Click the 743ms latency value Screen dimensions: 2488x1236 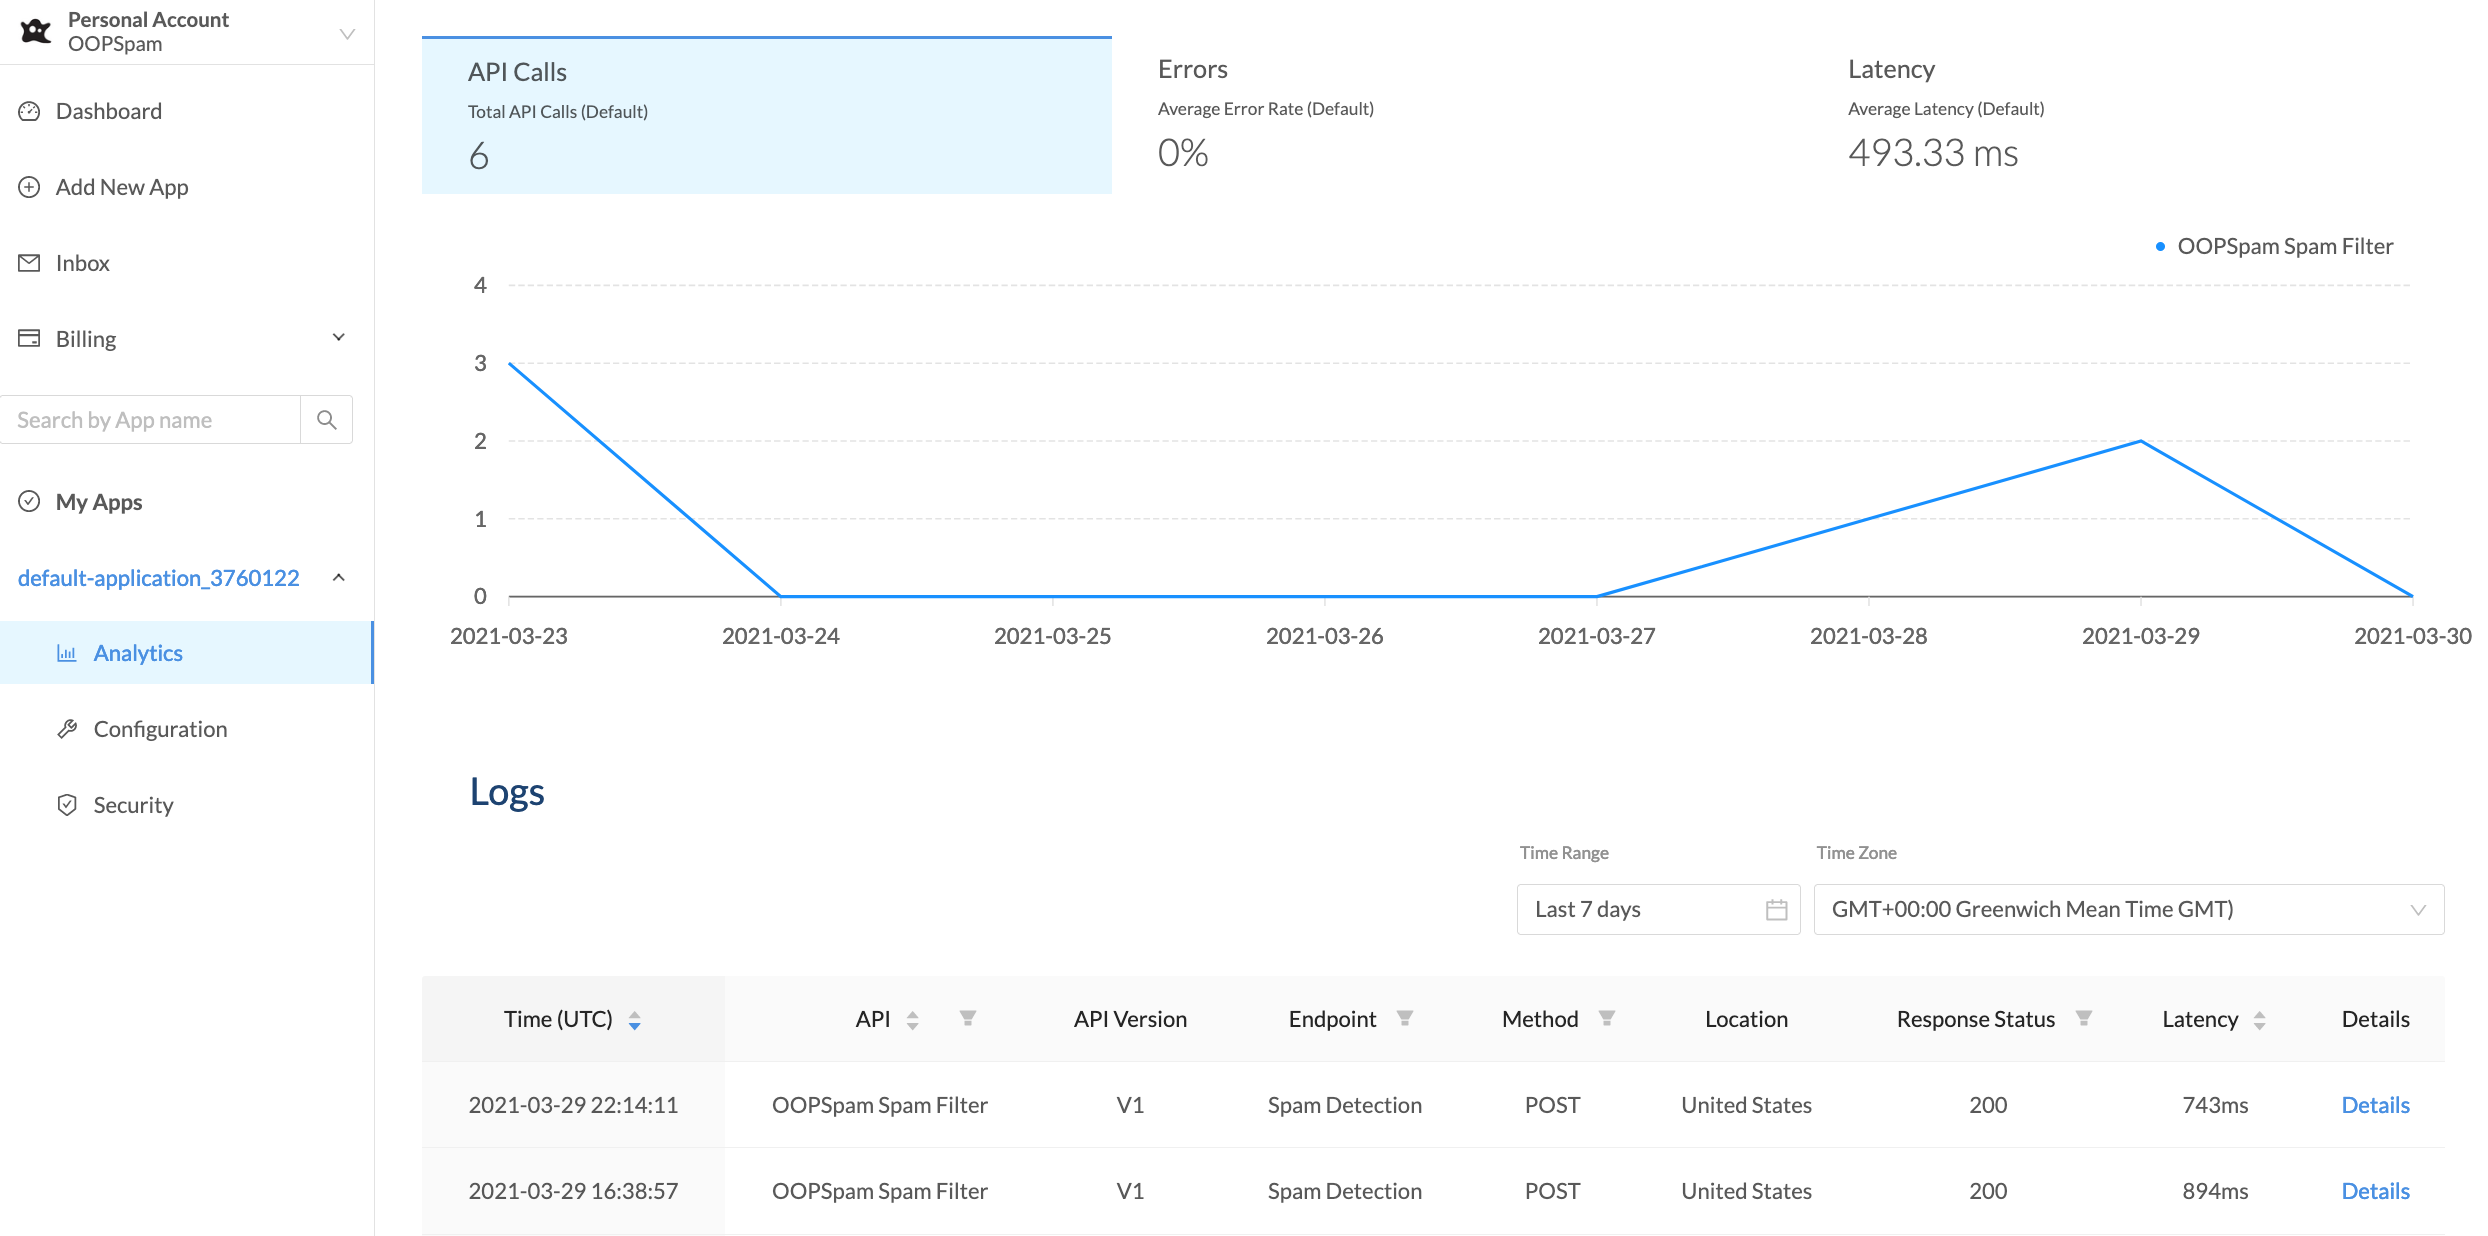click(x=2215, y=1105)
